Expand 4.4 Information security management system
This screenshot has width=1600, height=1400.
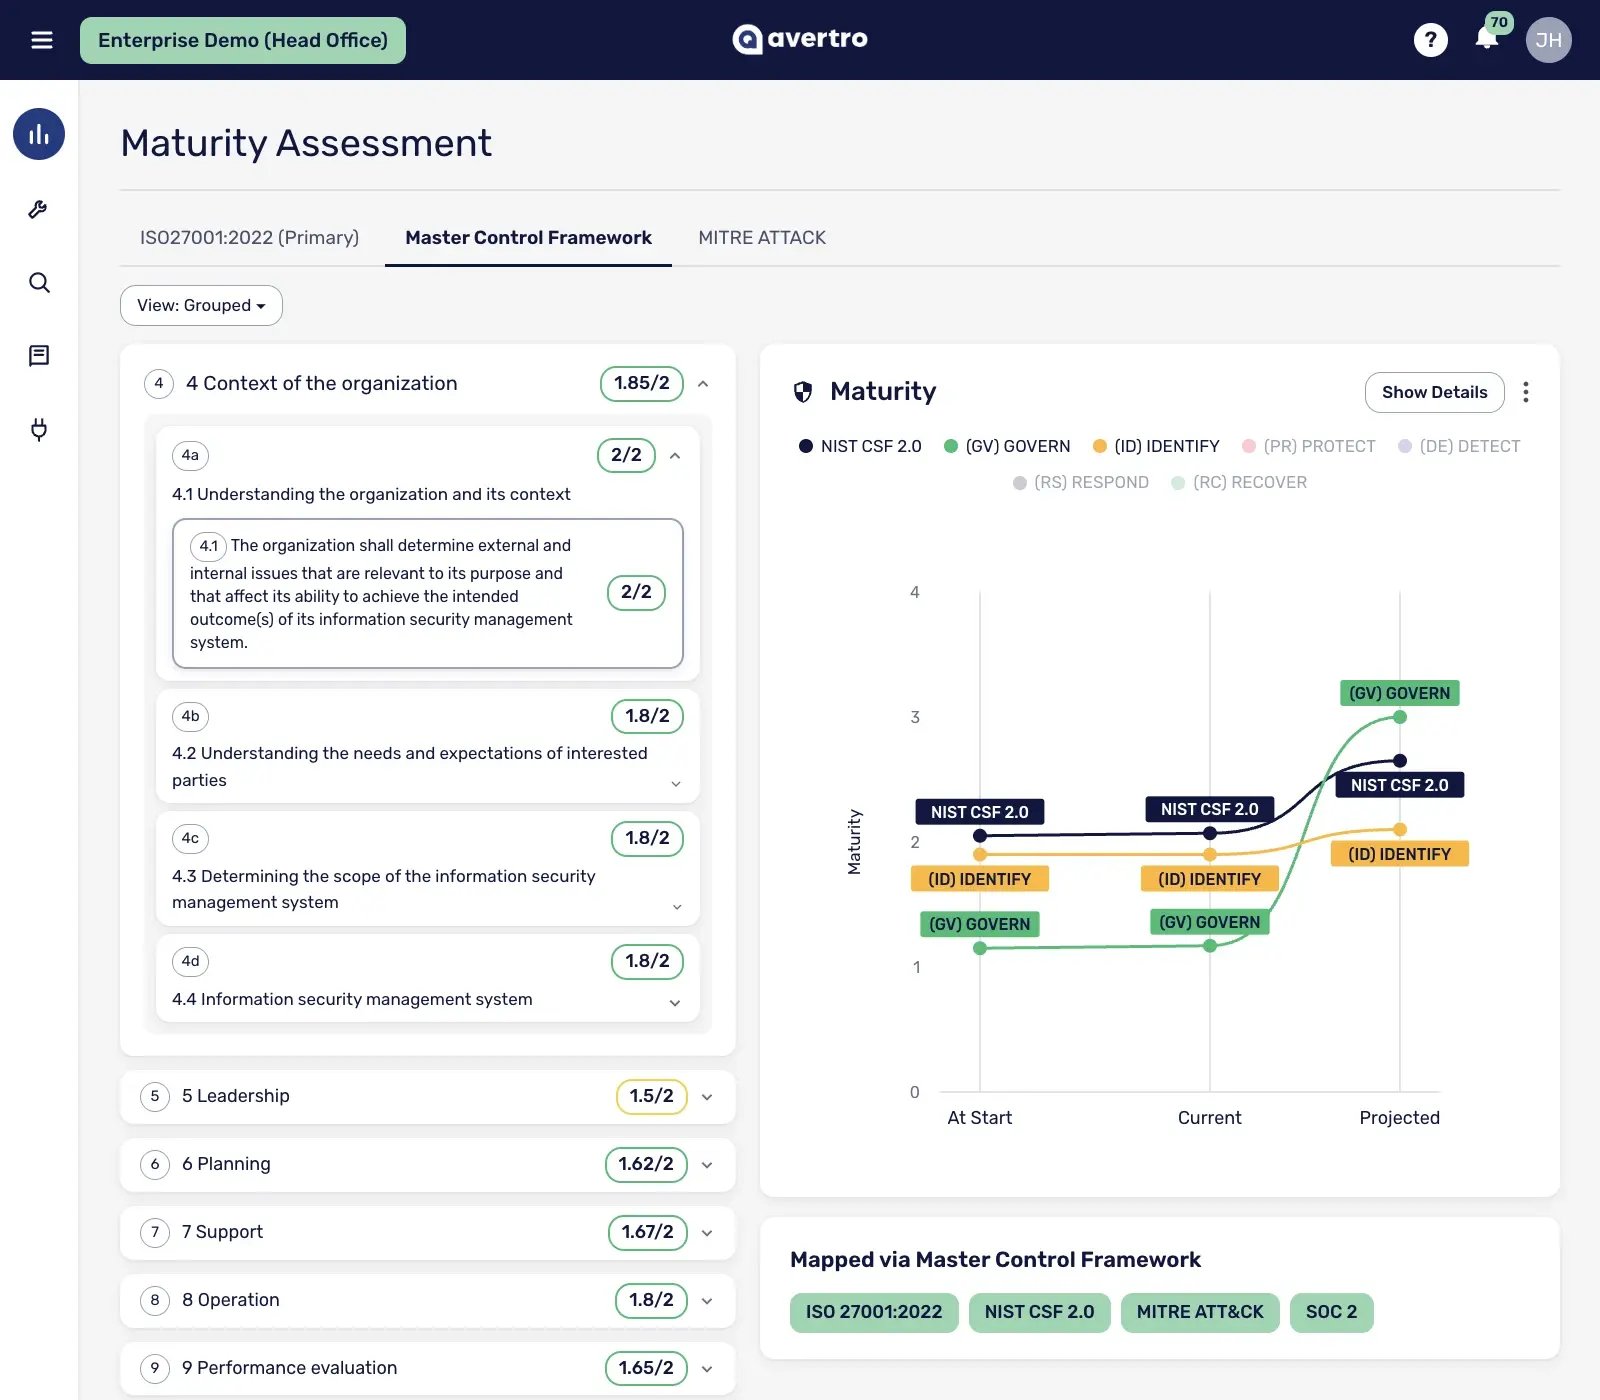coord(675,1003)
